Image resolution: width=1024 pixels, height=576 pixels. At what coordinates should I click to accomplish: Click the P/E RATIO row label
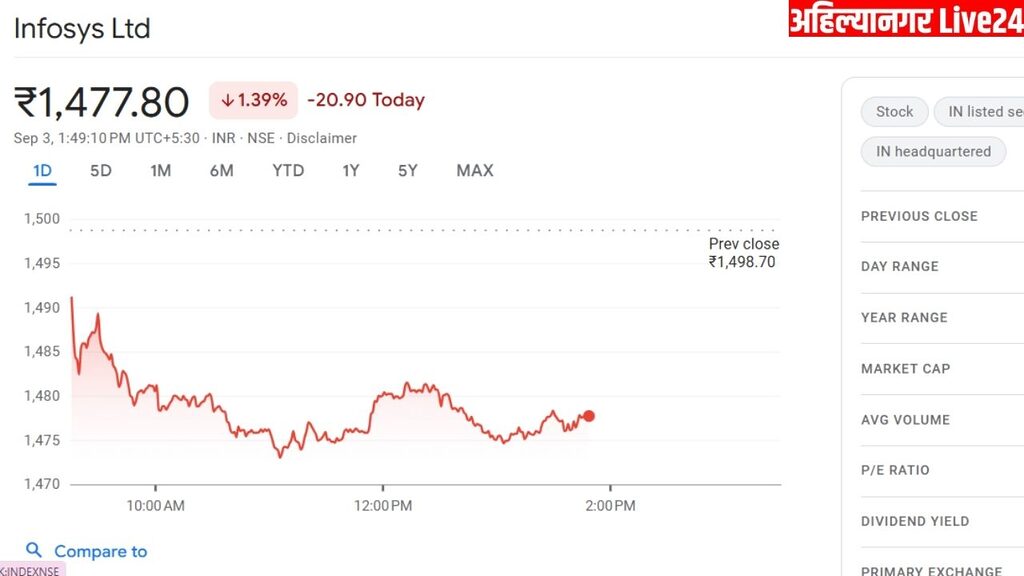895,470
